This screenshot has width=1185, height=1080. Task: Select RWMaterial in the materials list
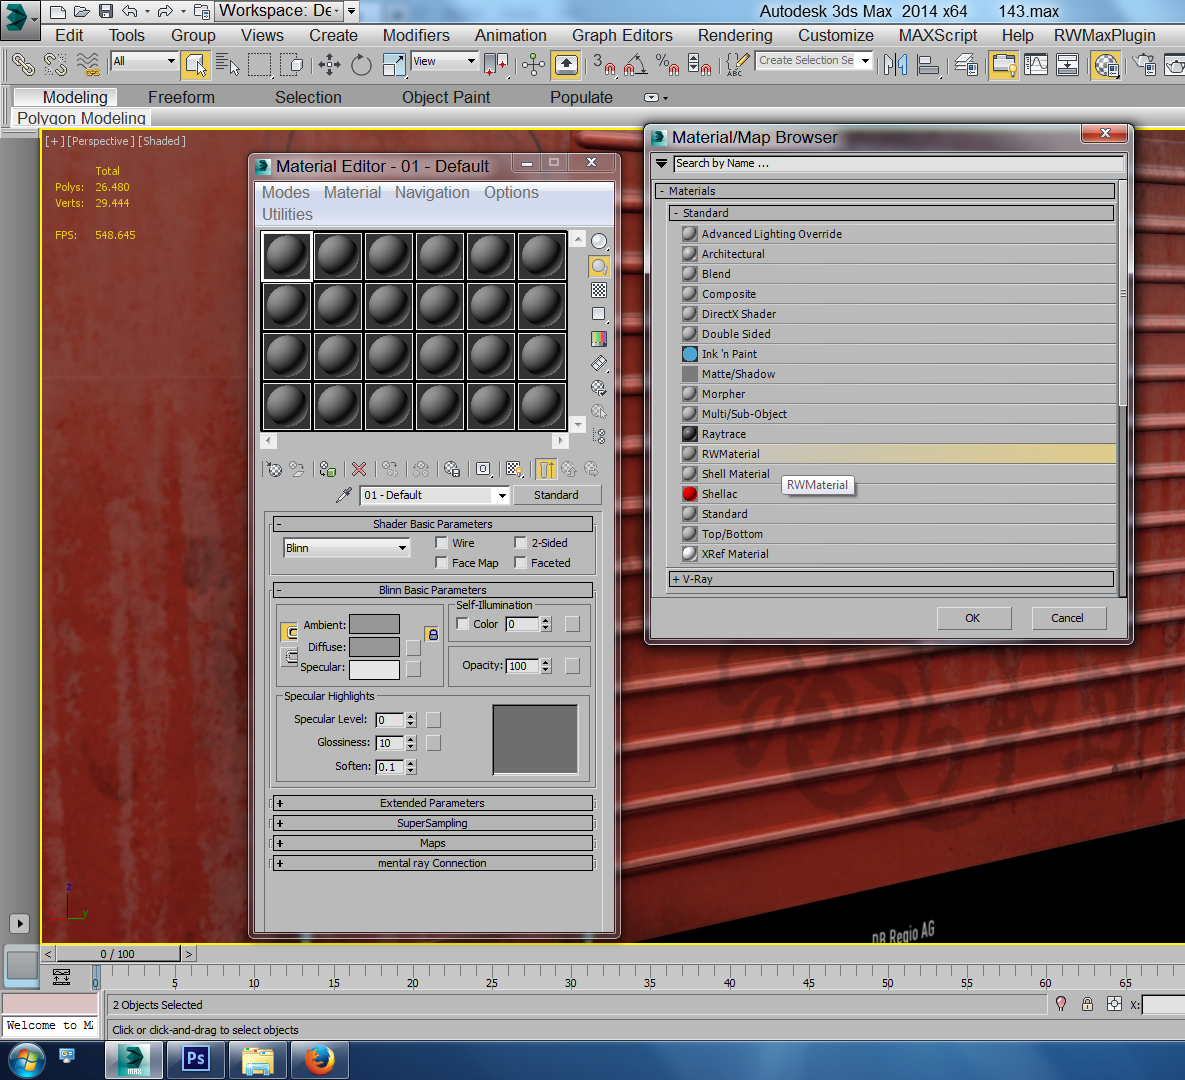pyautogui.click(x=731, y=454)
